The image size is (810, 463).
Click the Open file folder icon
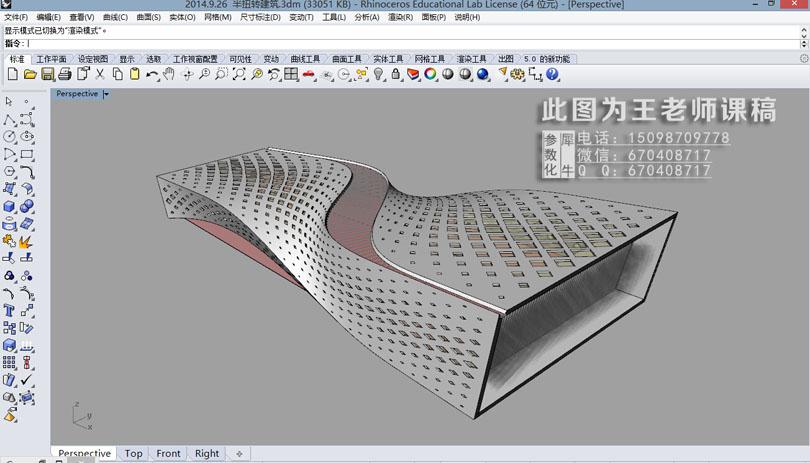click(x=30, y=74)
